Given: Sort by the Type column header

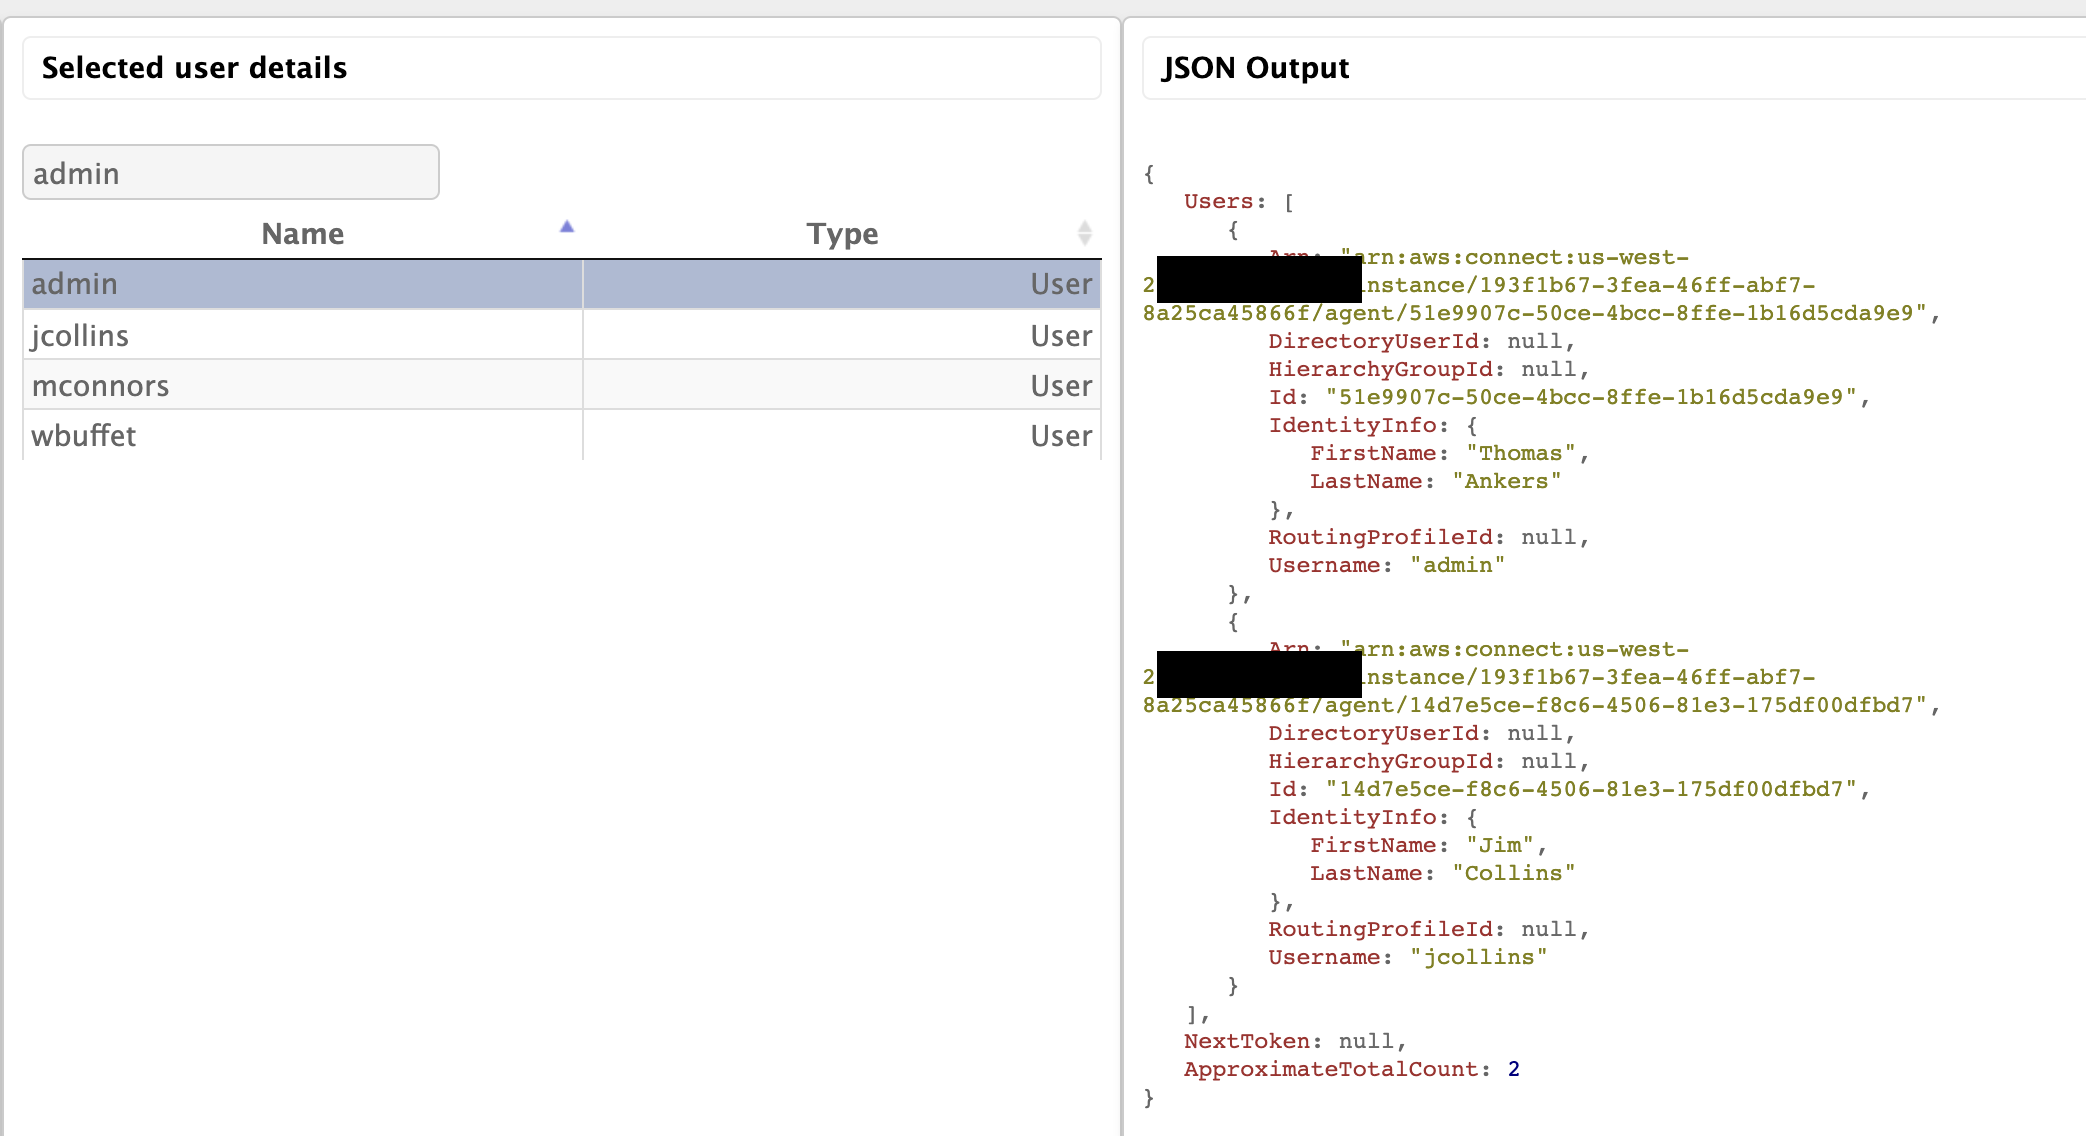Looking at the screenshot, I should (842, 234).
